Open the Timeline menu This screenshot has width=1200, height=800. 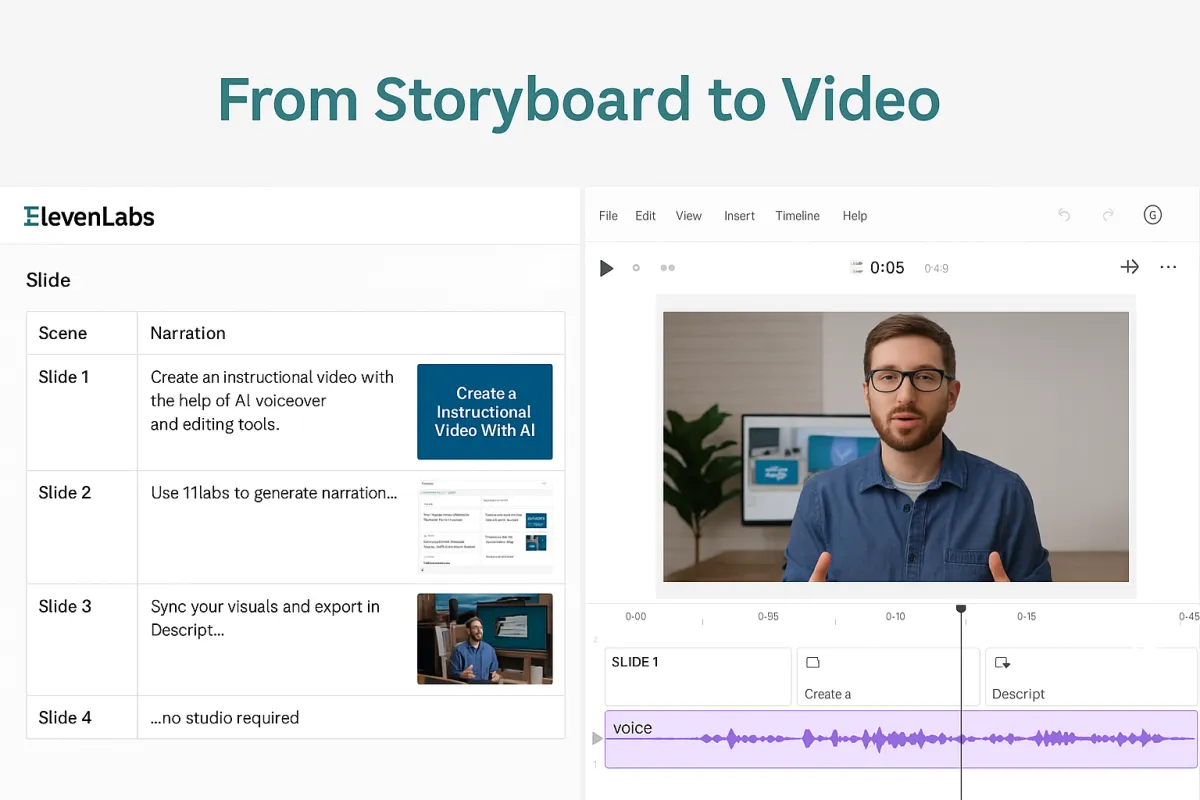point(797,216)
